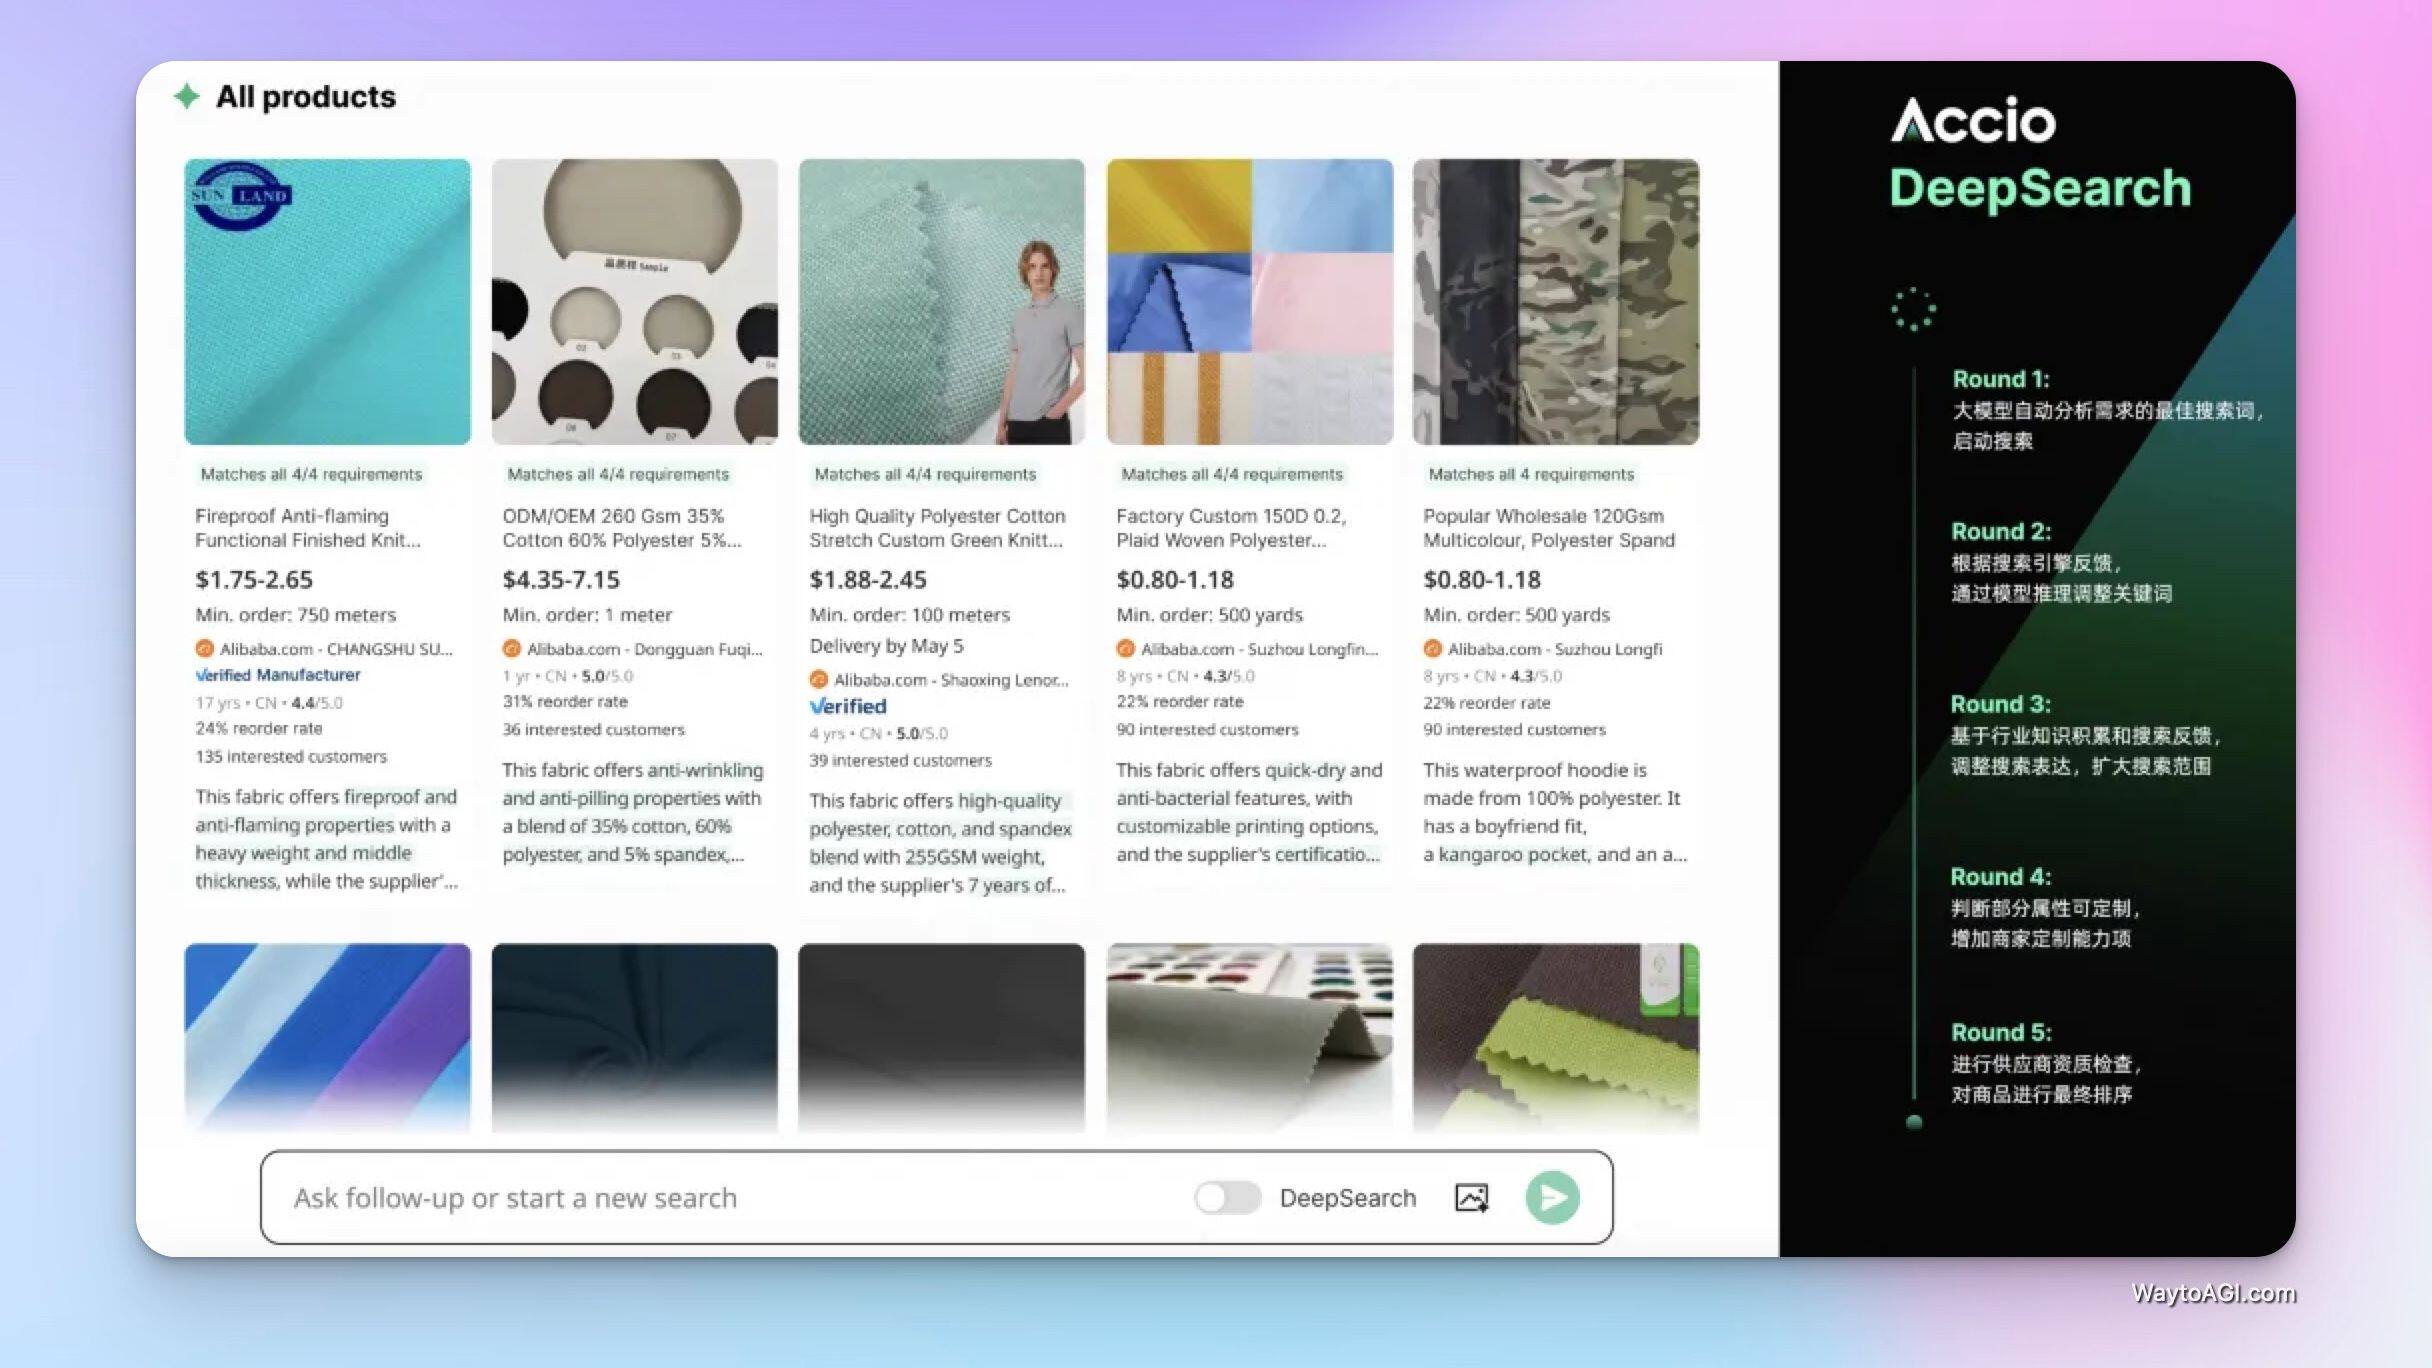Click the Alibaba icon beside Dongguan Fuqi supplier

(512, 649)
